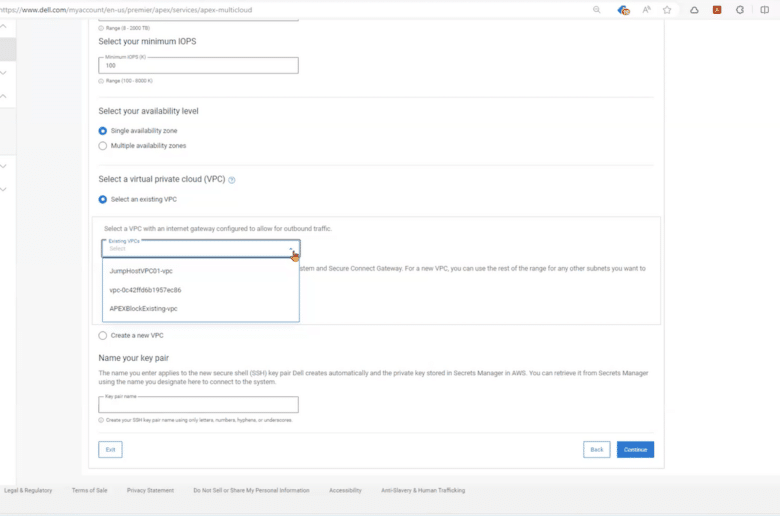Image resolution: width=780 pixels, height=516 pixels.
Task: Click the browser extensions puzzle icon
Action: (x=740, y=9)
